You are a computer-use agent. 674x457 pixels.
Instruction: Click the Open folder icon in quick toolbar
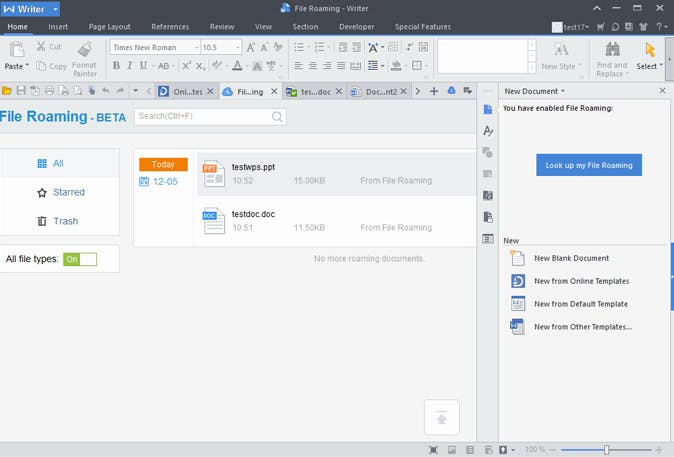tap(6, 91)
